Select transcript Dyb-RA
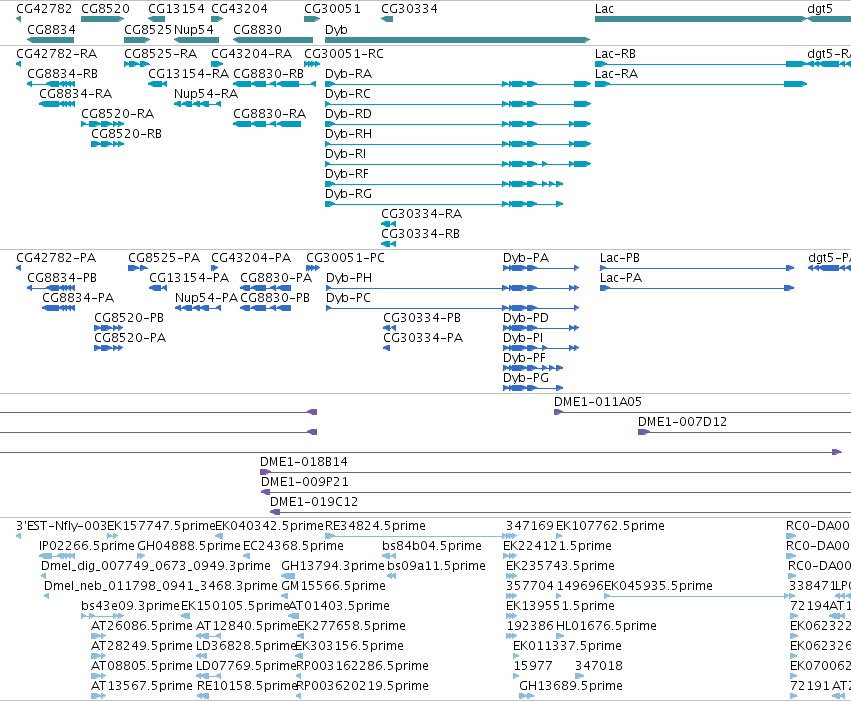The image size is (851, 701). (458, 84)
